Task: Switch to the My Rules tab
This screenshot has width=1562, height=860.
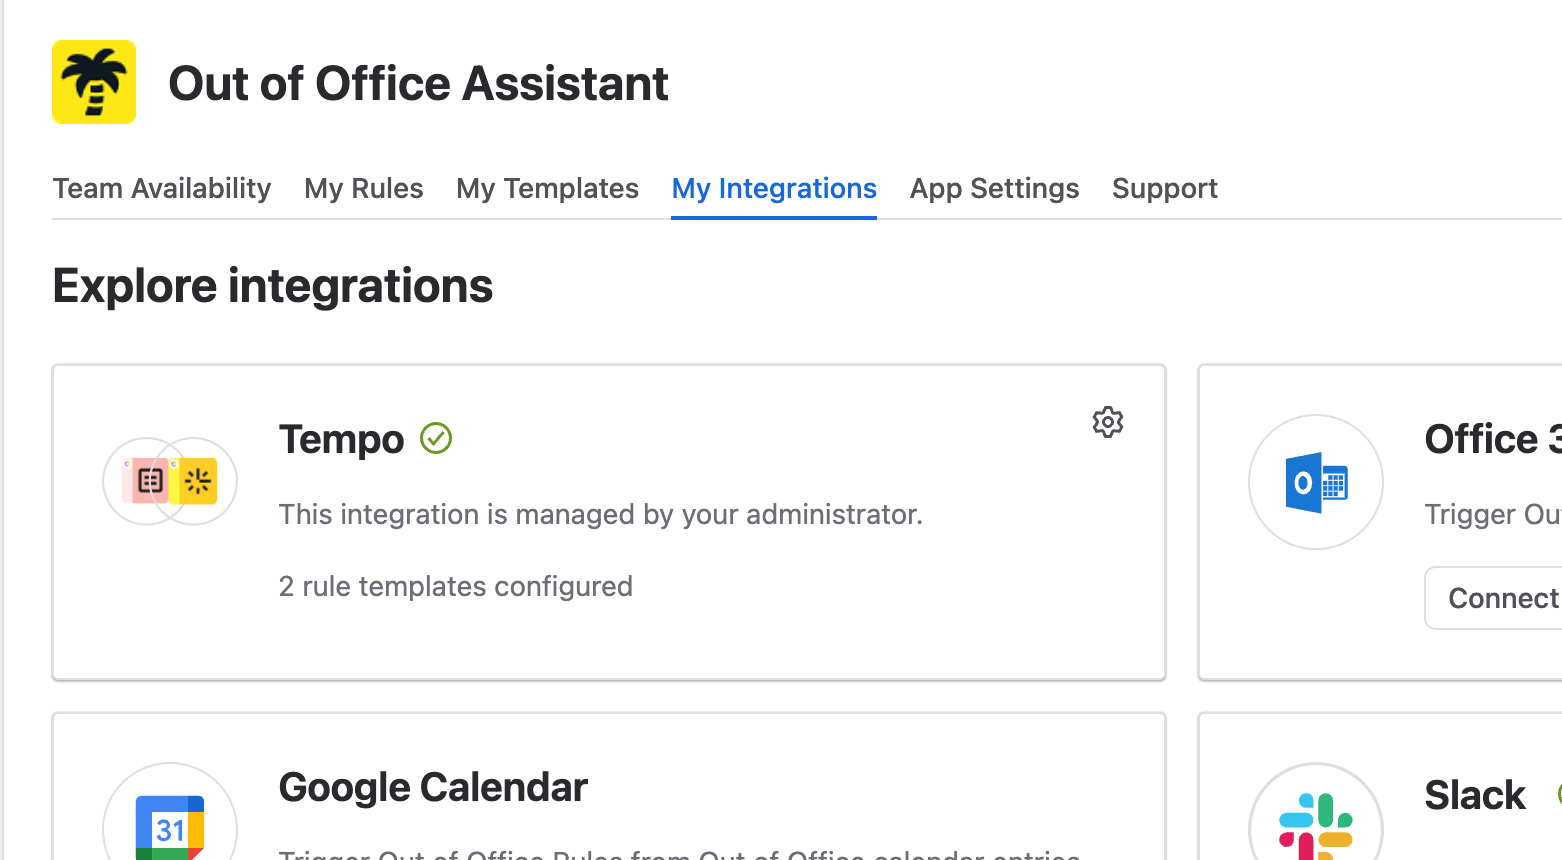Action: tap(364, 188)
